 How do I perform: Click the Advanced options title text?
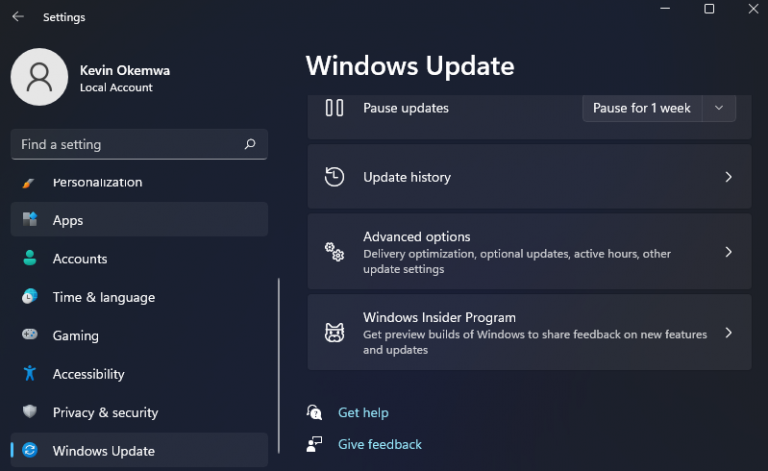point(416,236)
